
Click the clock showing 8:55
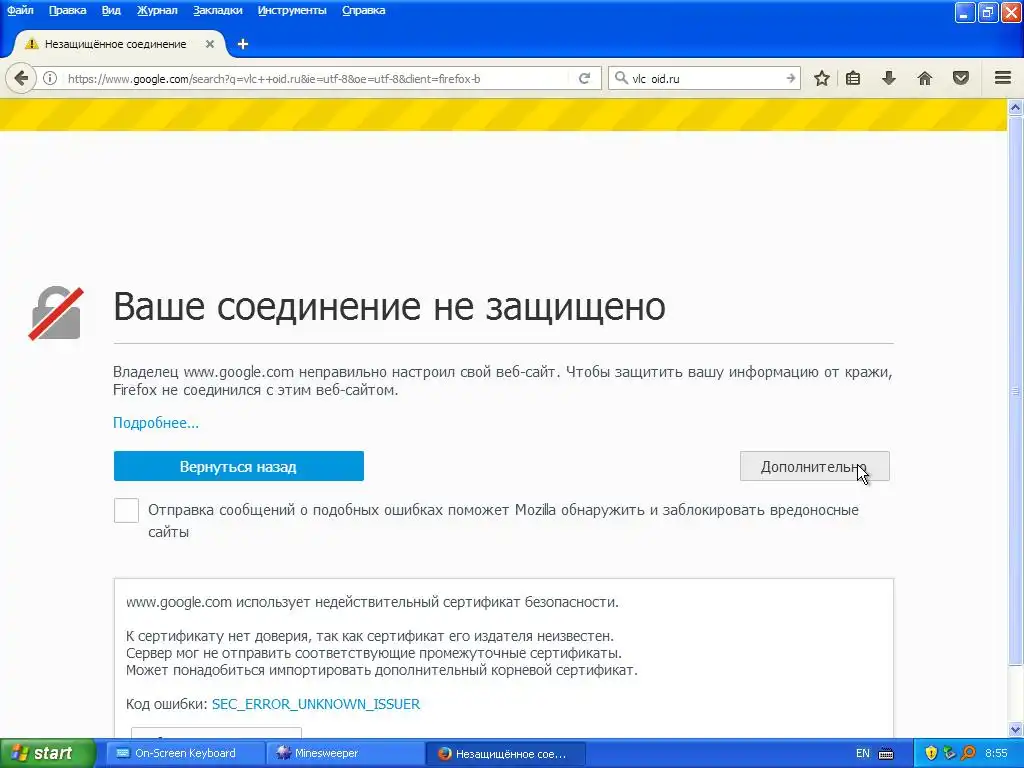point(996,753)
